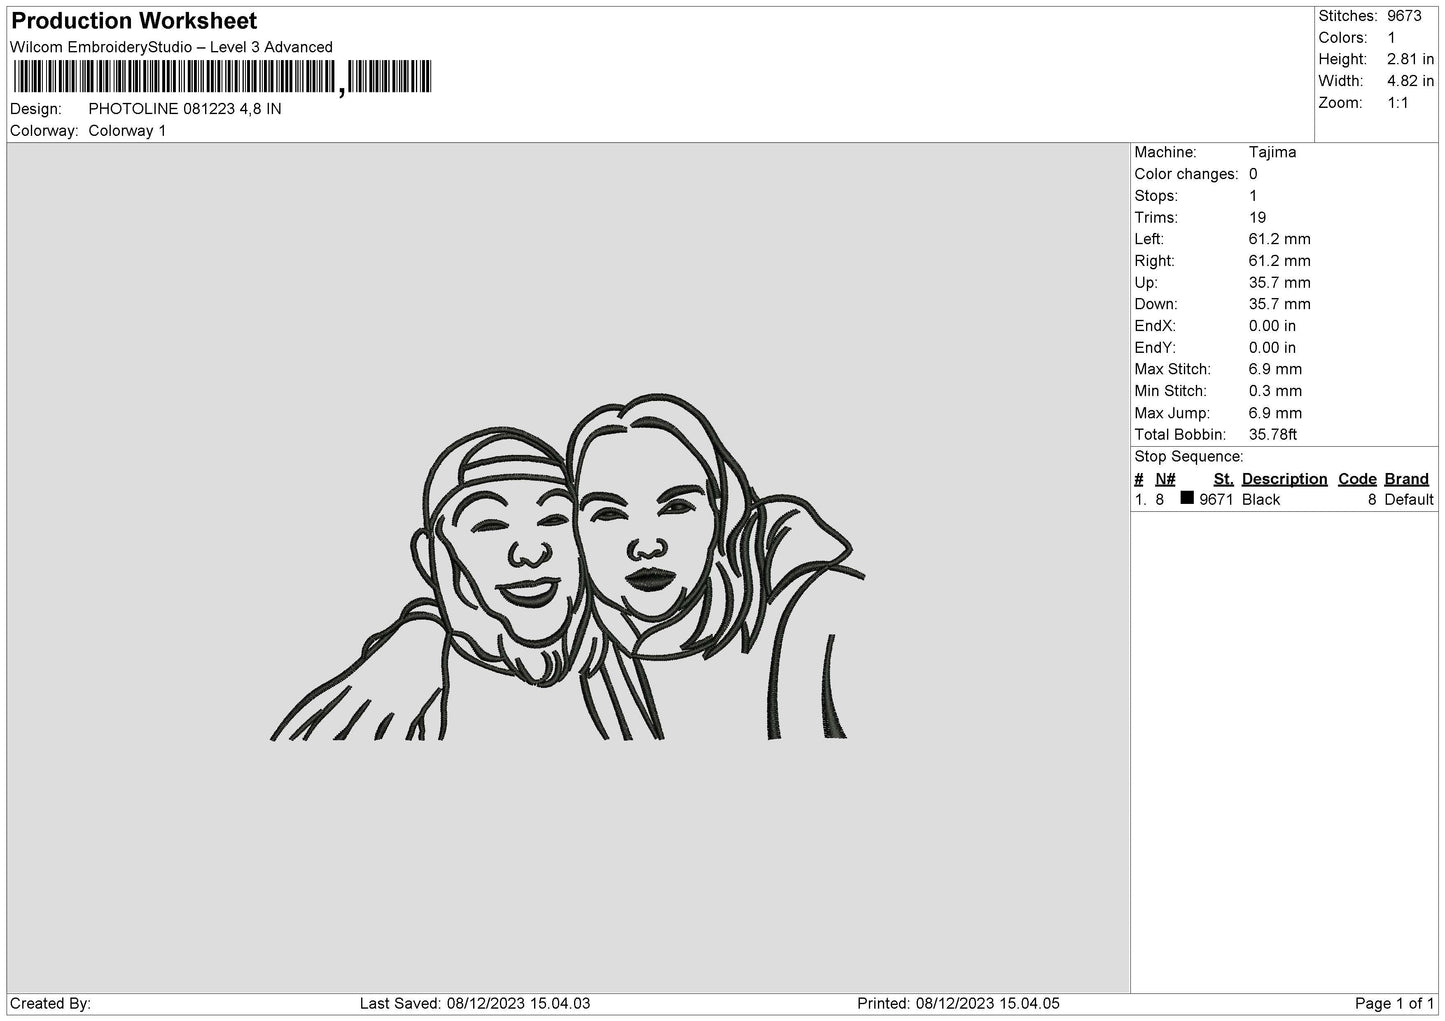This screenshot has height=1021, width=1445.
Task: Click the N# column header
Action: click(x=1165, y=479)
